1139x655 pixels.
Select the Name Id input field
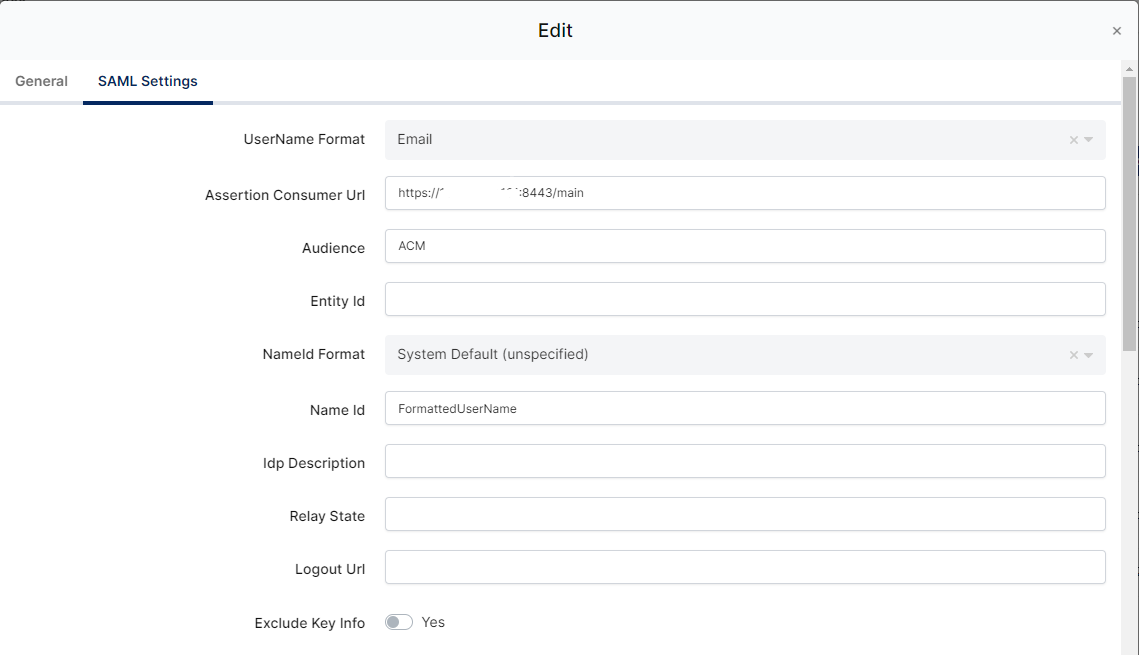coord(744,408)
